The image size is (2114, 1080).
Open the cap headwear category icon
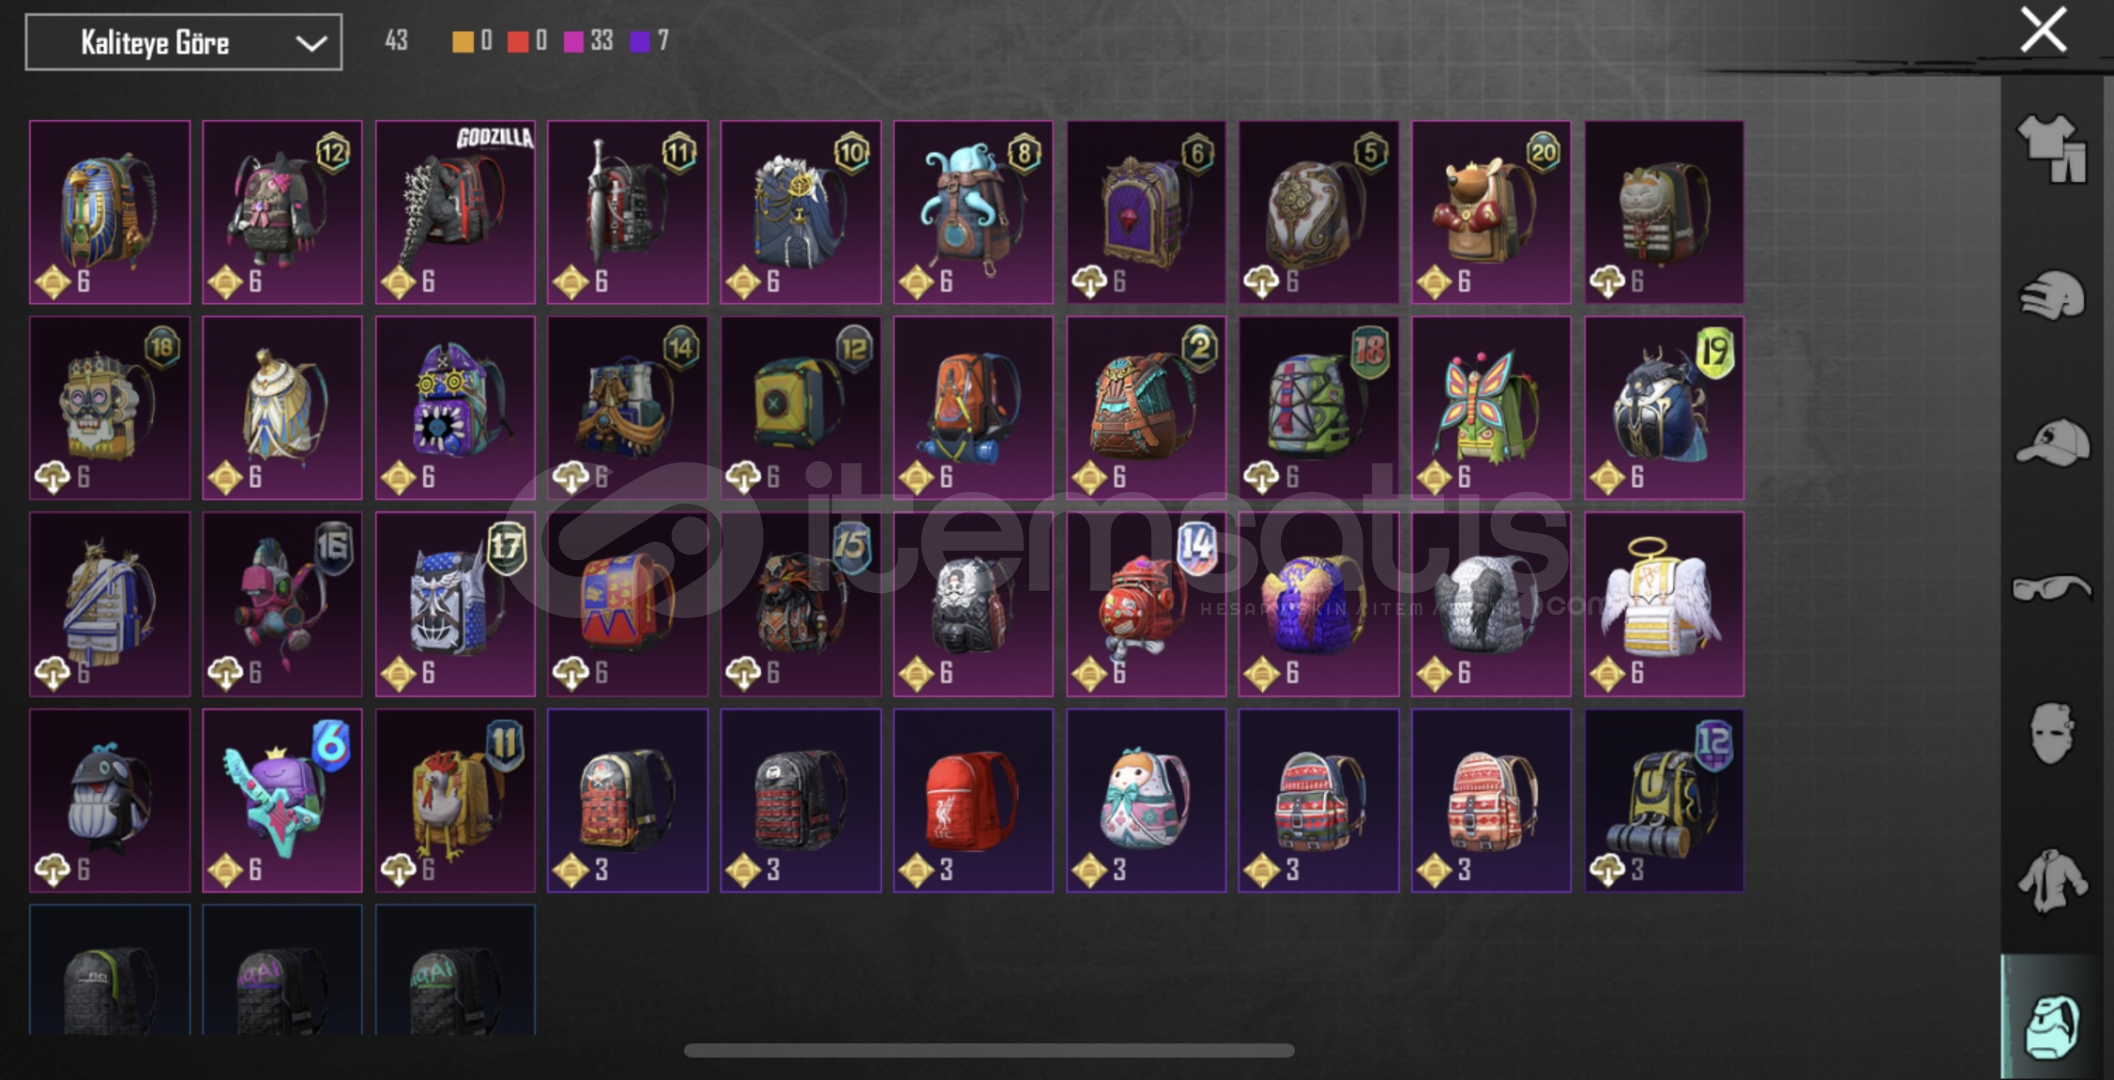point(2051,443)
